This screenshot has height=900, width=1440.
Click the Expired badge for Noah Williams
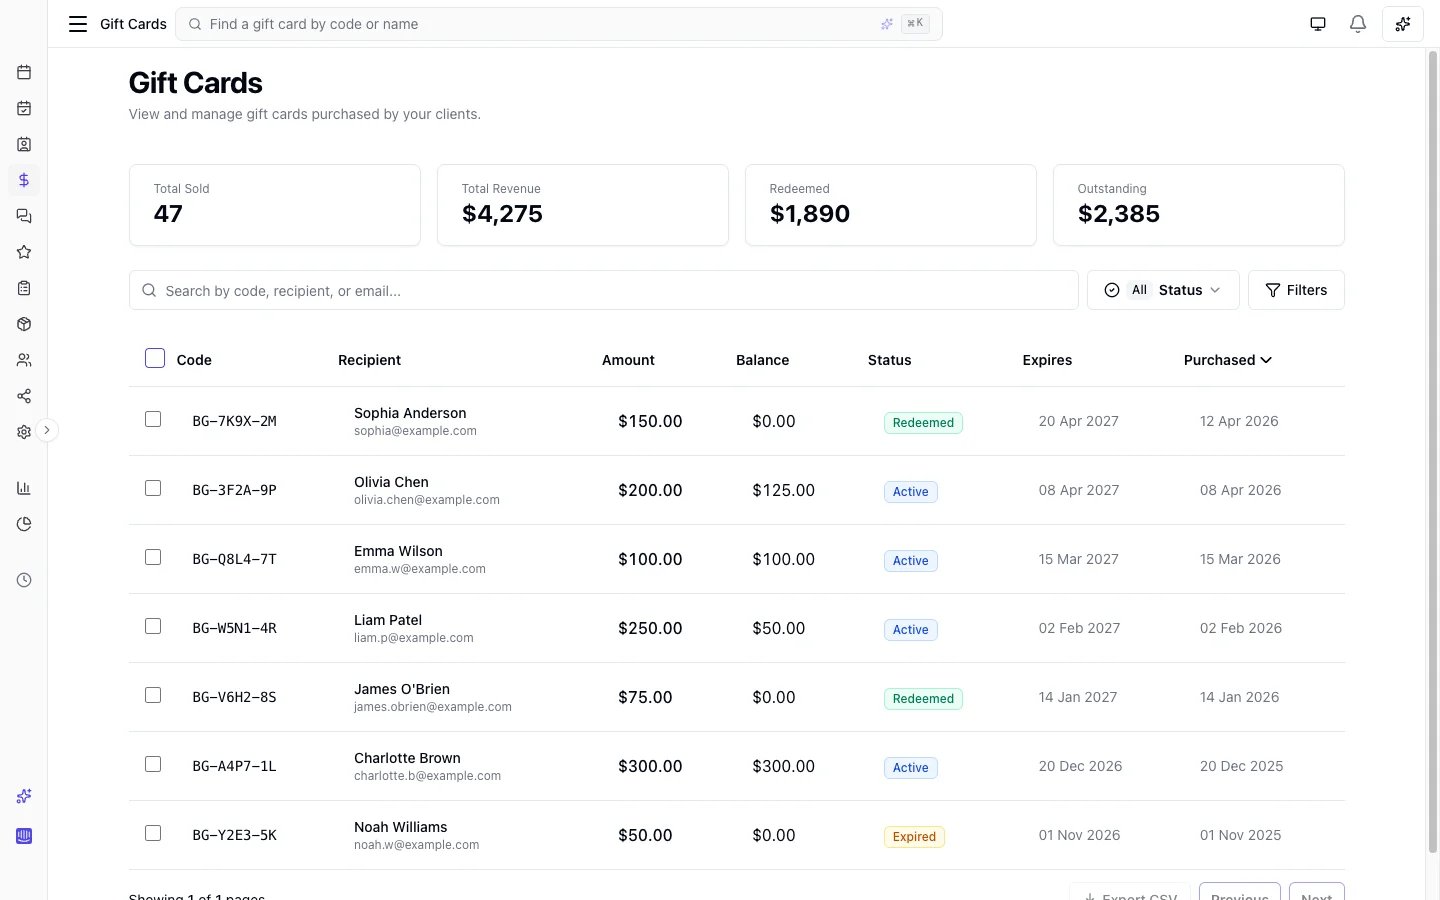(x=914, y=837)
